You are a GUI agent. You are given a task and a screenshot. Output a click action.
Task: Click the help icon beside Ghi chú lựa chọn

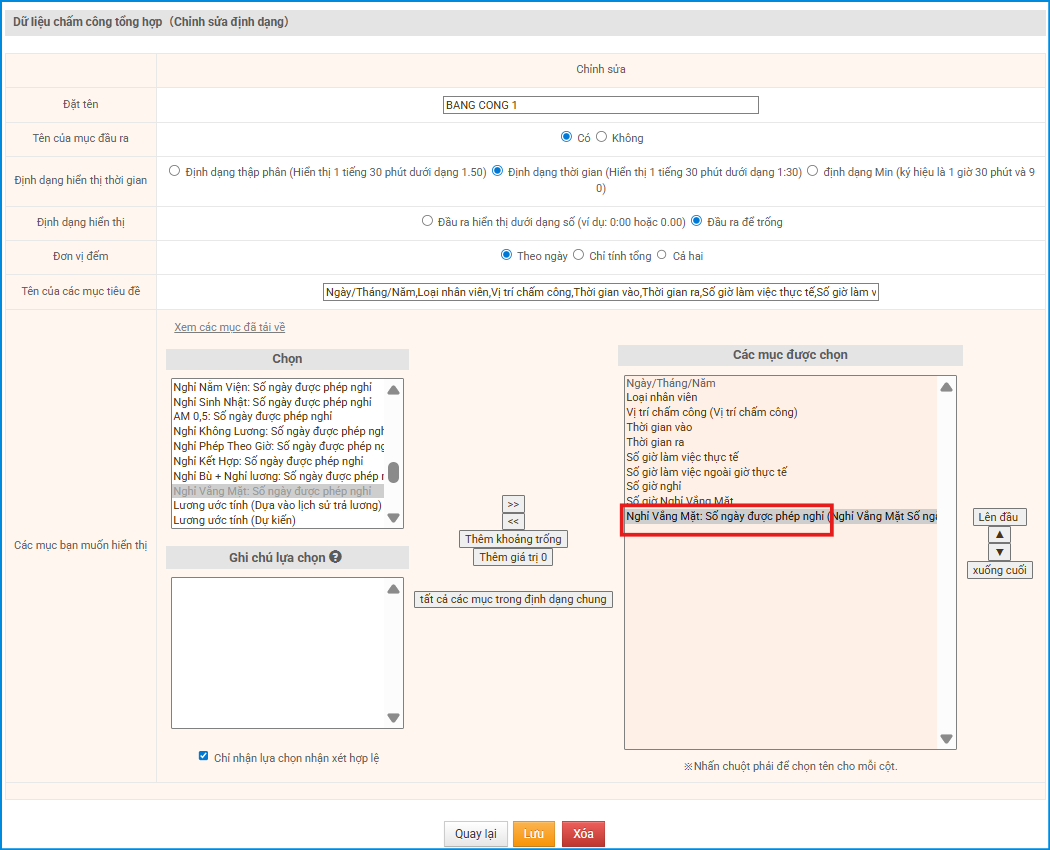pyautogui.click(x=336, y=557)
